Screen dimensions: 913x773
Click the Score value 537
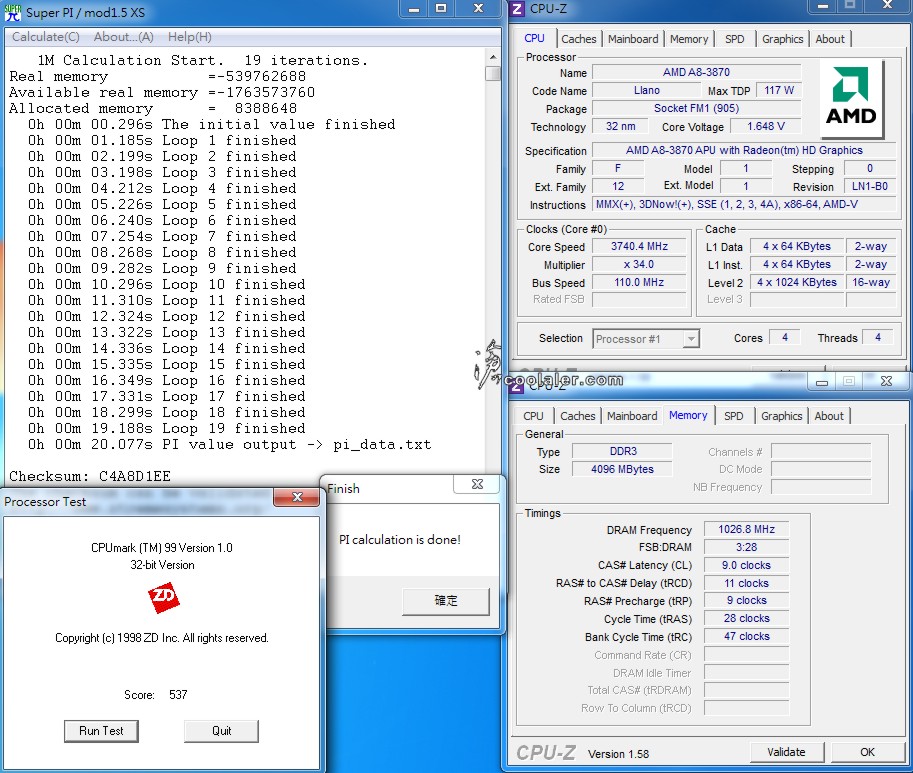click(178, 694)
